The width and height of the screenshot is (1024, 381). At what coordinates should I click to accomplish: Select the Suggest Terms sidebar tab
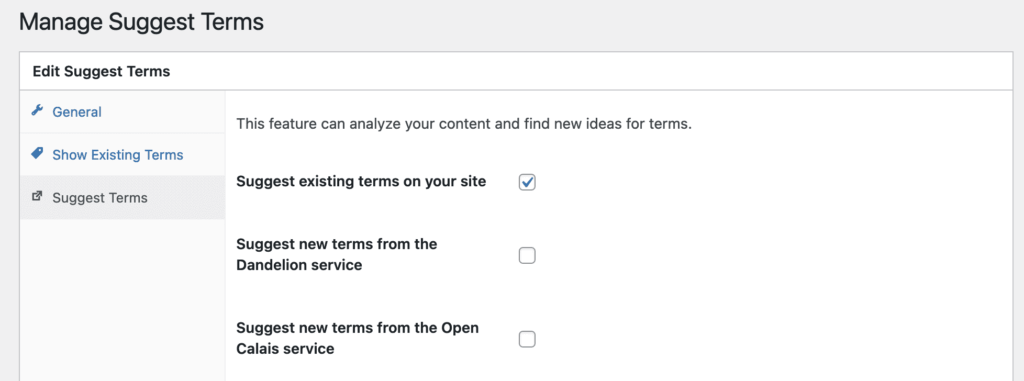click(x=123, y=197)
